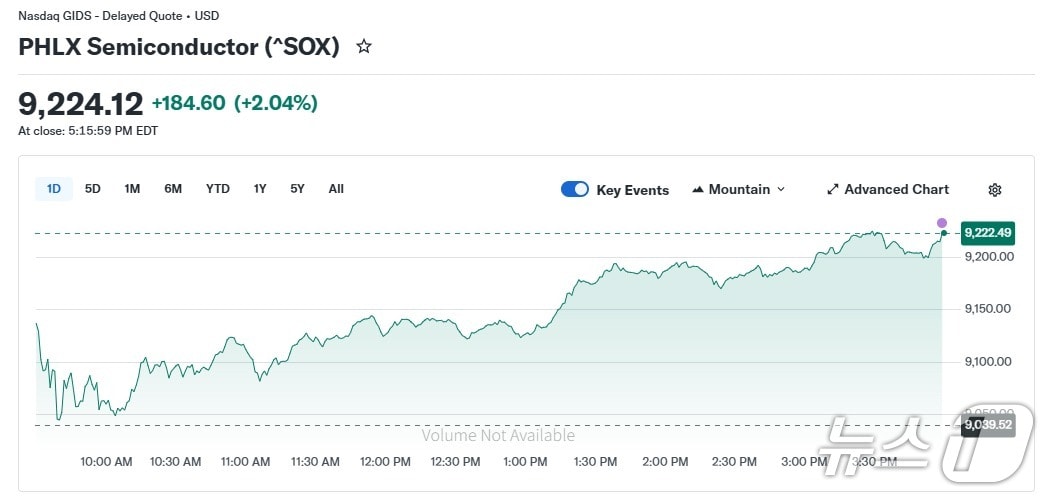Click the purple key event dot
The width and height of the screenshot is (1050, 499).
[x=942, y=222]
